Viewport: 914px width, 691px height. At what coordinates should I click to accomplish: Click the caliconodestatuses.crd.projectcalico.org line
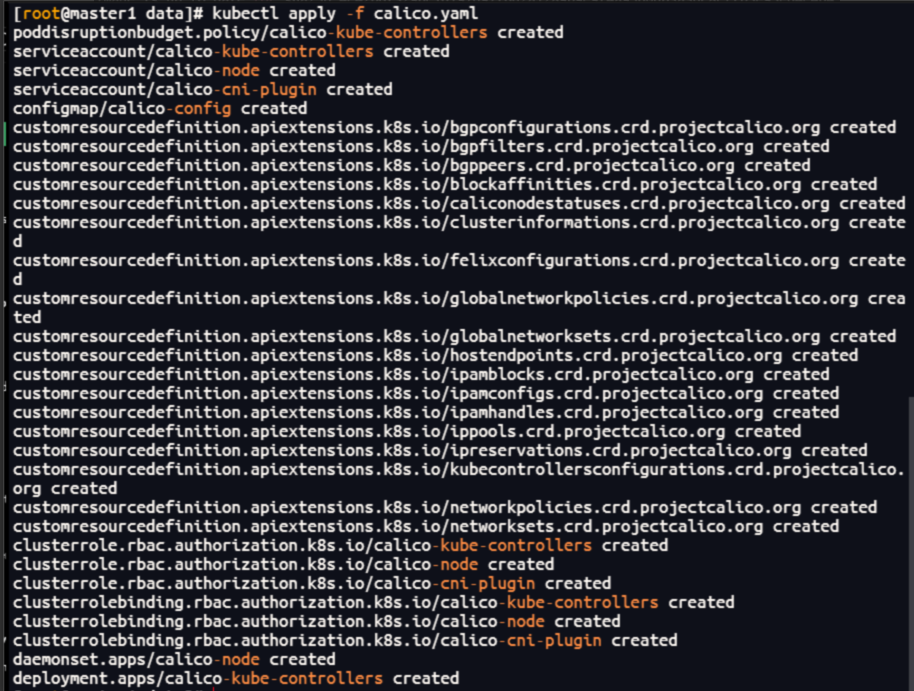(459, 204)
